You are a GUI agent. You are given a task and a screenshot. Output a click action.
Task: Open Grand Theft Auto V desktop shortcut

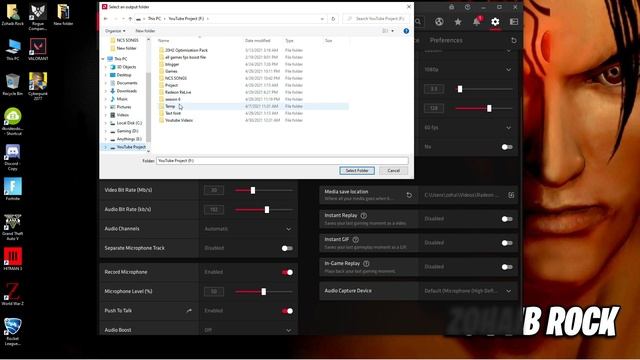tap(13, 227)
